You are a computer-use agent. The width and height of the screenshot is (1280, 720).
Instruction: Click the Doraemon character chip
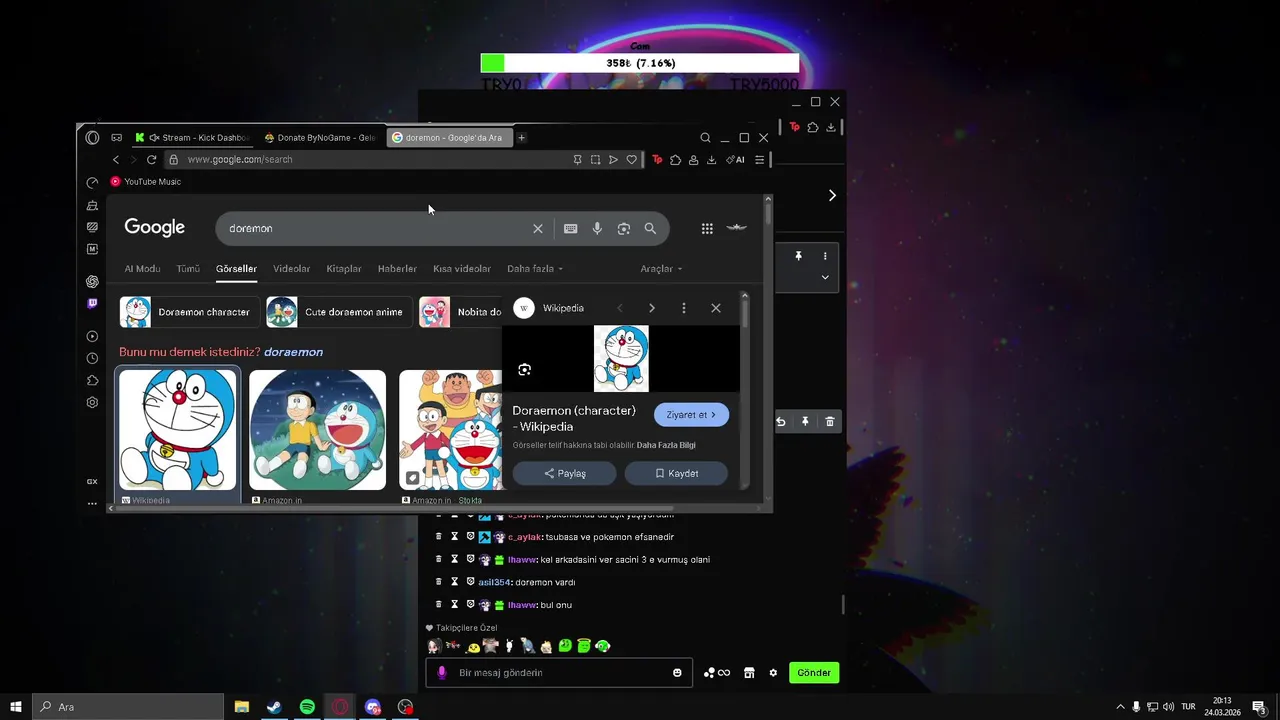pos(189,312)
